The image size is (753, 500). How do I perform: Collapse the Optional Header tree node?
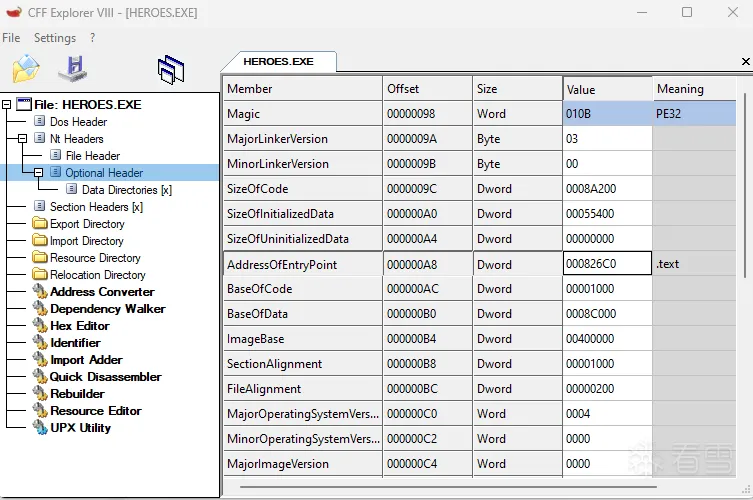click(38, 172)
